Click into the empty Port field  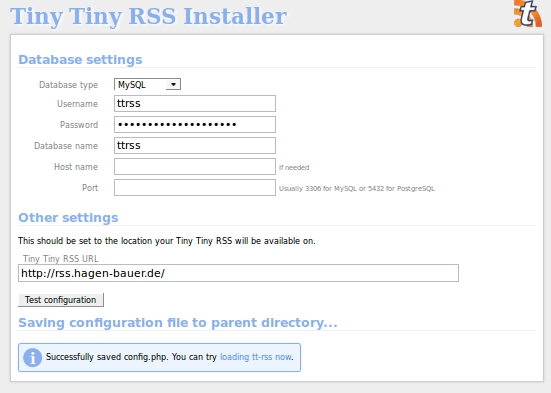[x=195, y=187]
